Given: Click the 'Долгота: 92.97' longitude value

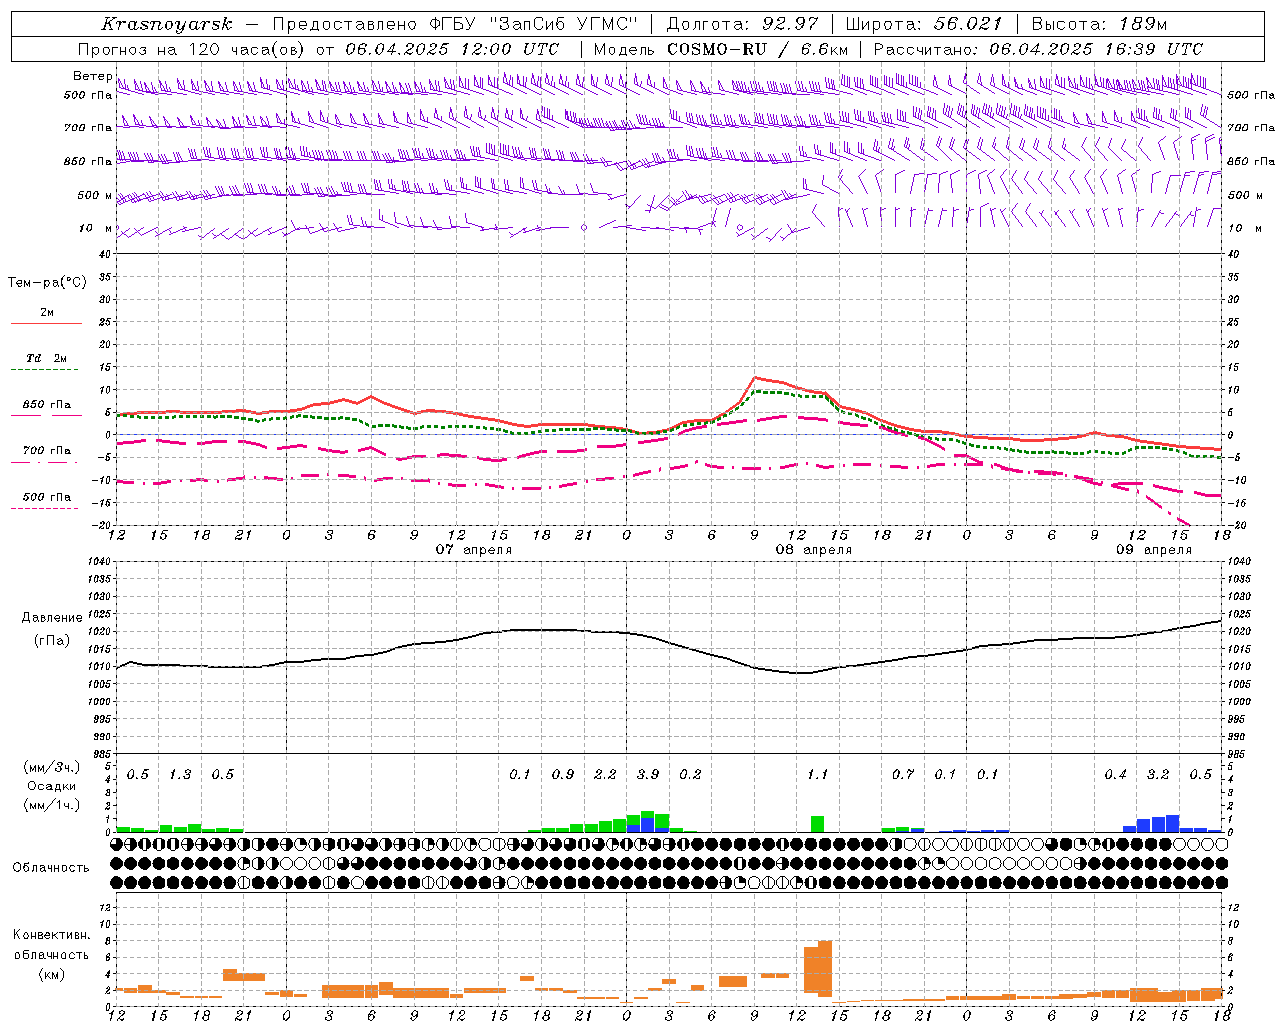Looking at the screenshot, I should click(742, 24).
